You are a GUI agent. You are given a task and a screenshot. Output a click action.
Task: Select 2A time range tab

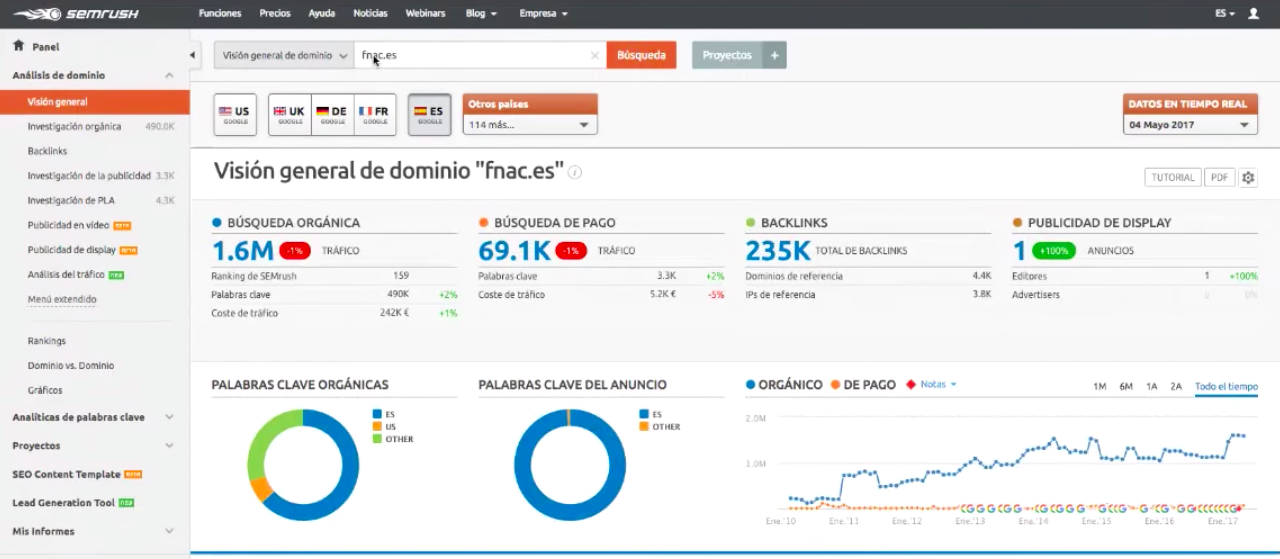1176,386
